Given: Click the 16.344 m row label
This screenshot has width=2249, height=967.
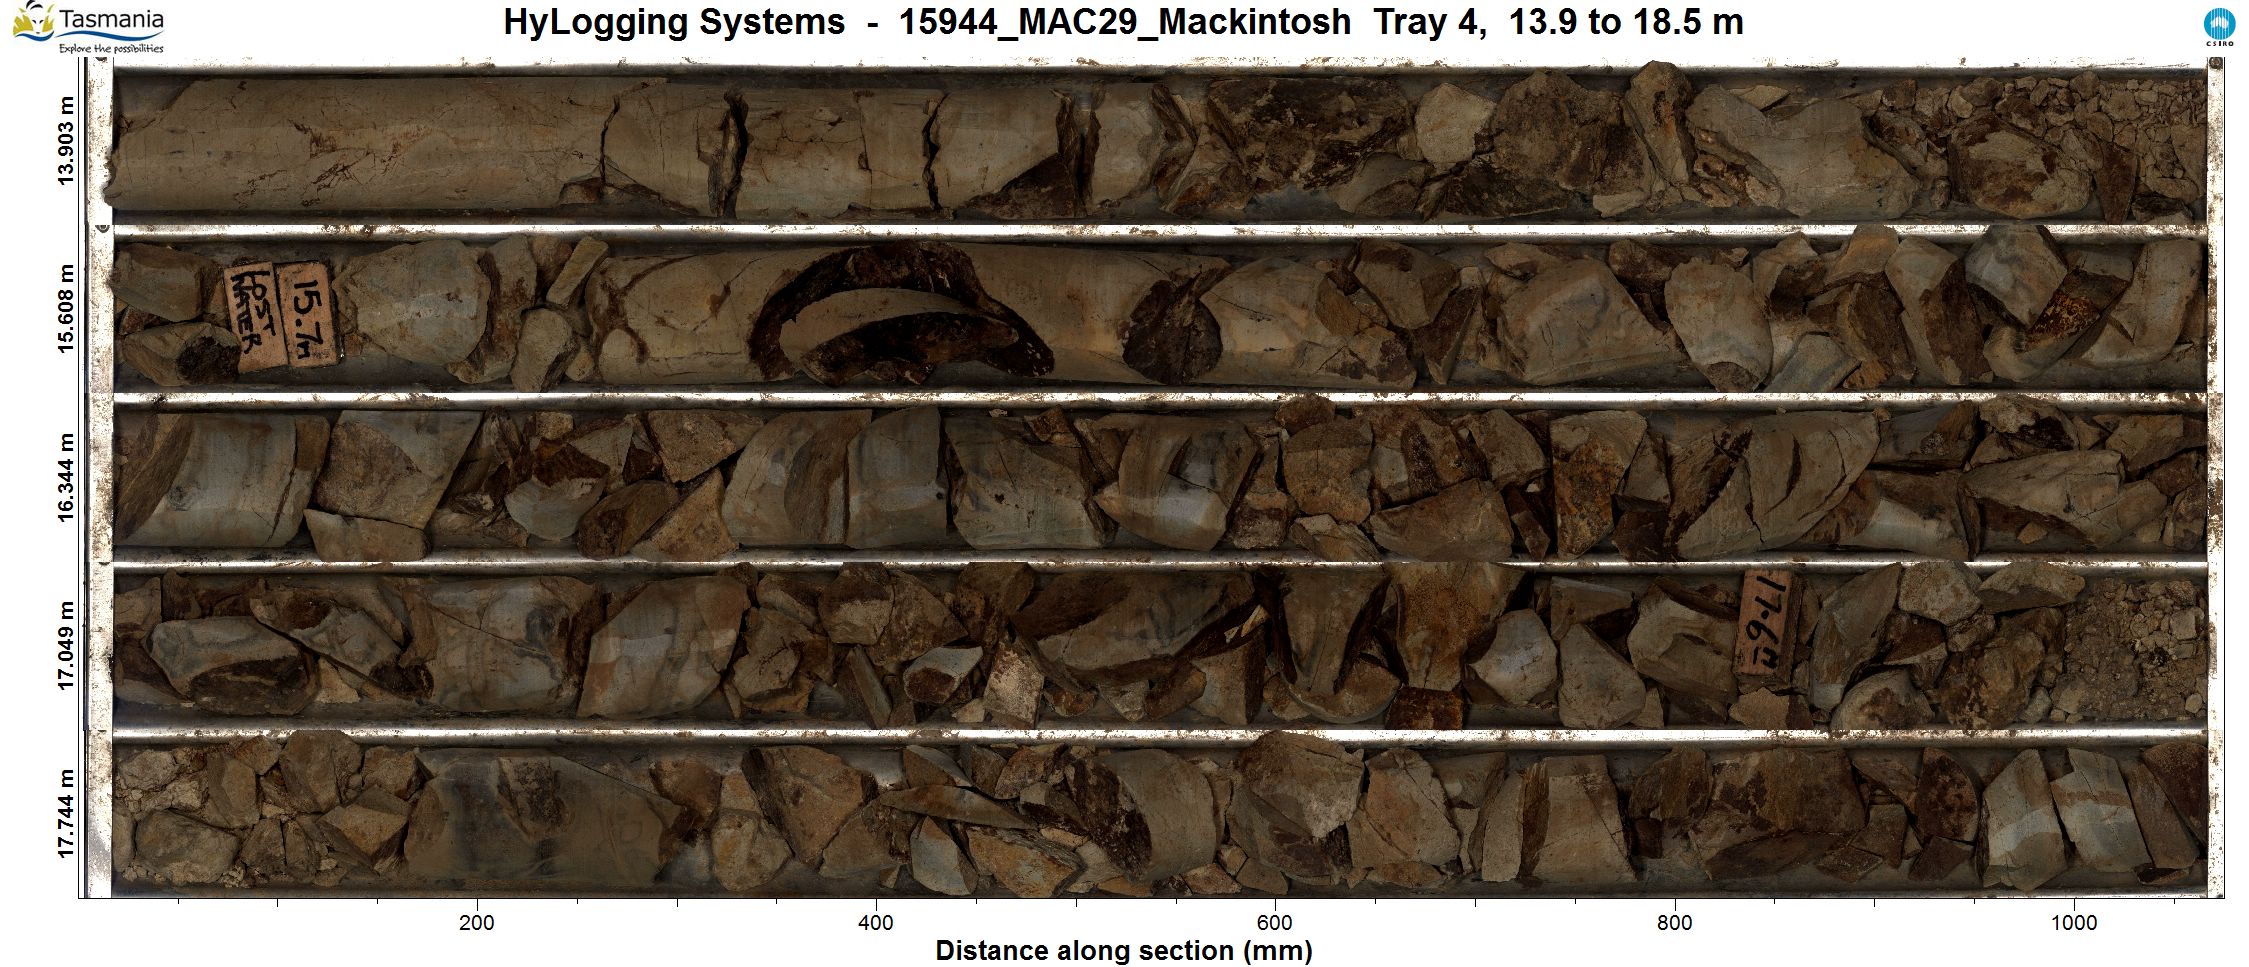Looking at the screenshot, I should (x=67, y=478).
